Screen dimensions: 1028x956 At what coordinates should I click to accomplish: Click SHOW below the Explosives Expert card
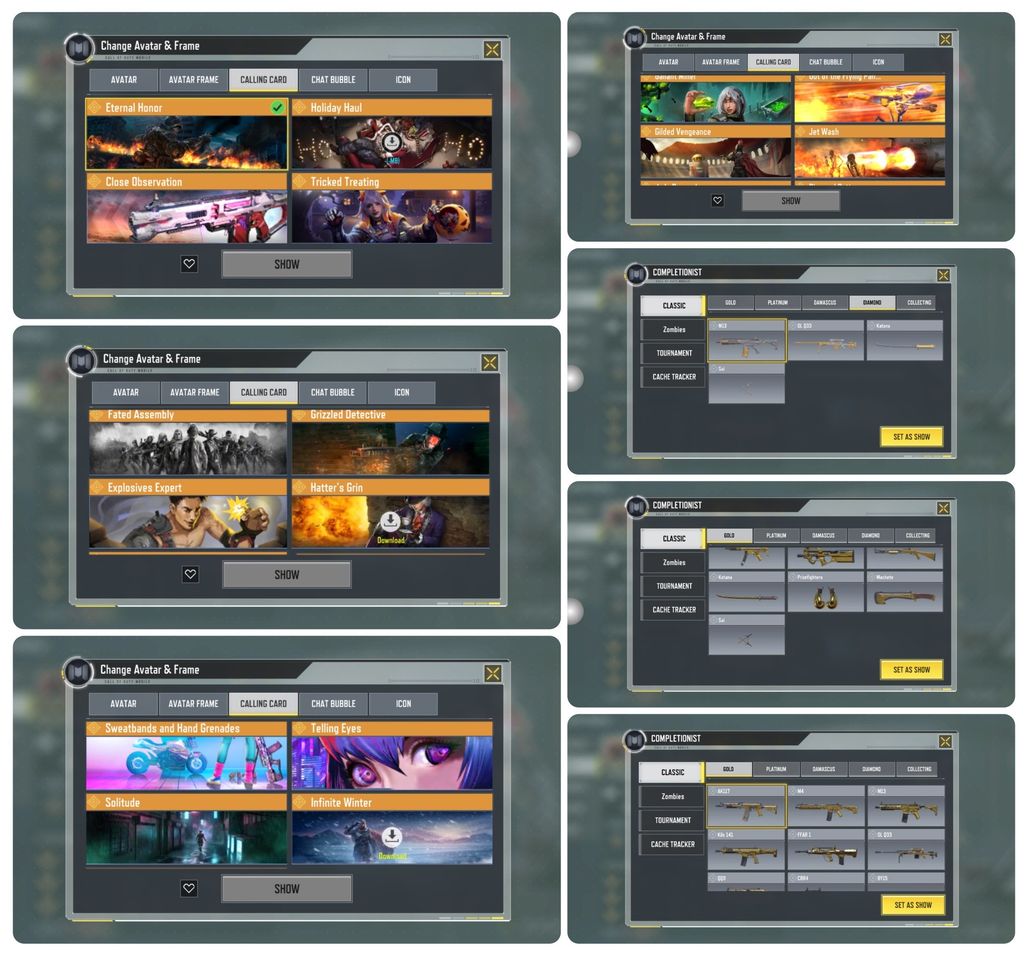point(287,575)
